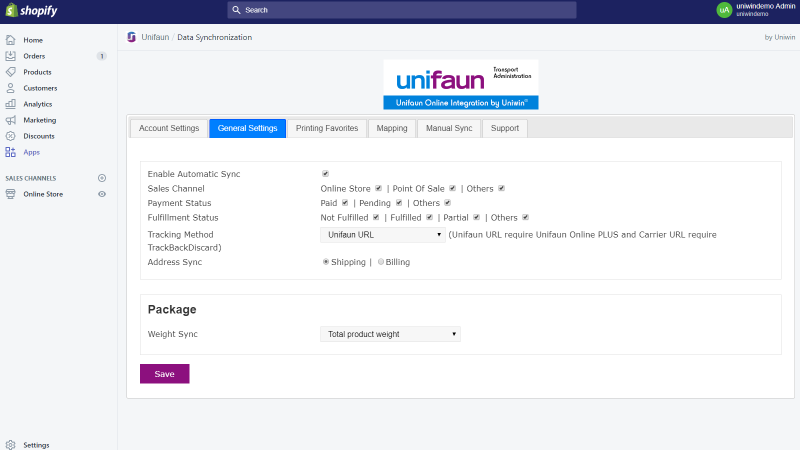Image resolution: width=800 pixels, height=450 pixels.
Task: Toggle Sales Channel Others checkbox
Action: coord(502,188)
